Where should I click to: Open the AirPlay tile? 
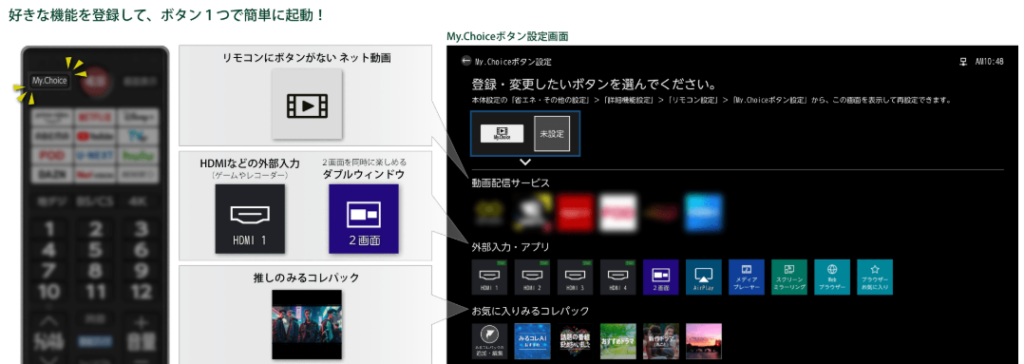[703, 277]
